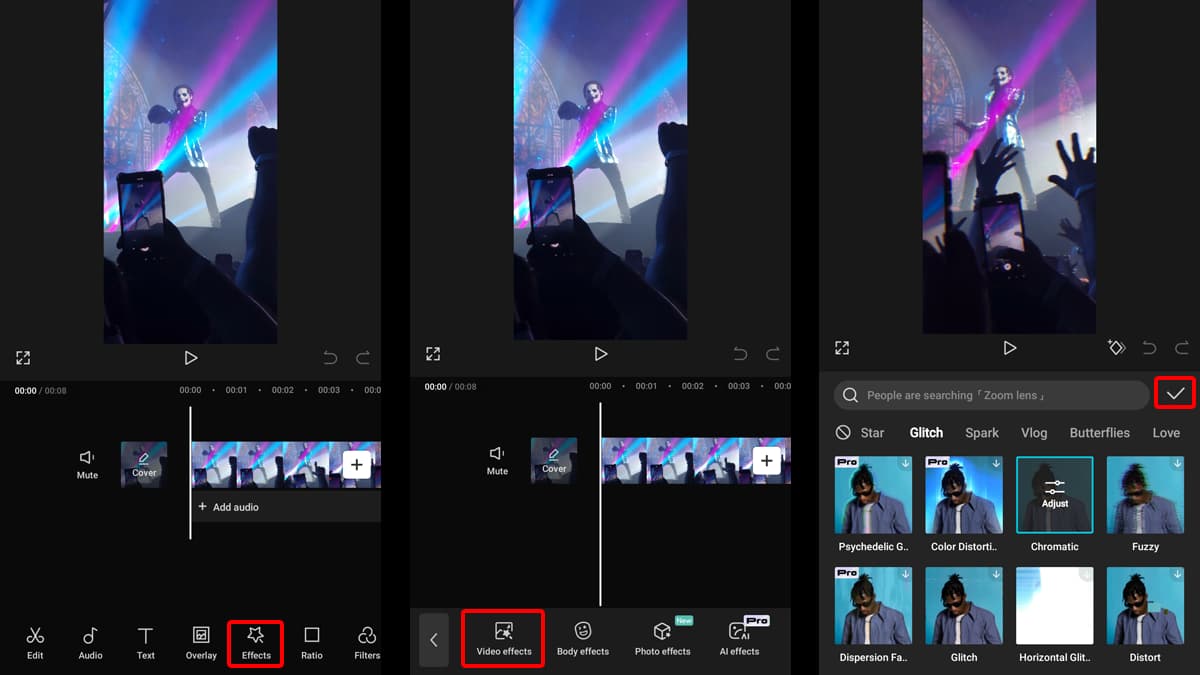Viewport: 1200px width, 675px height.
Task: Open AI effects
Action: click(x=740, y=637)
